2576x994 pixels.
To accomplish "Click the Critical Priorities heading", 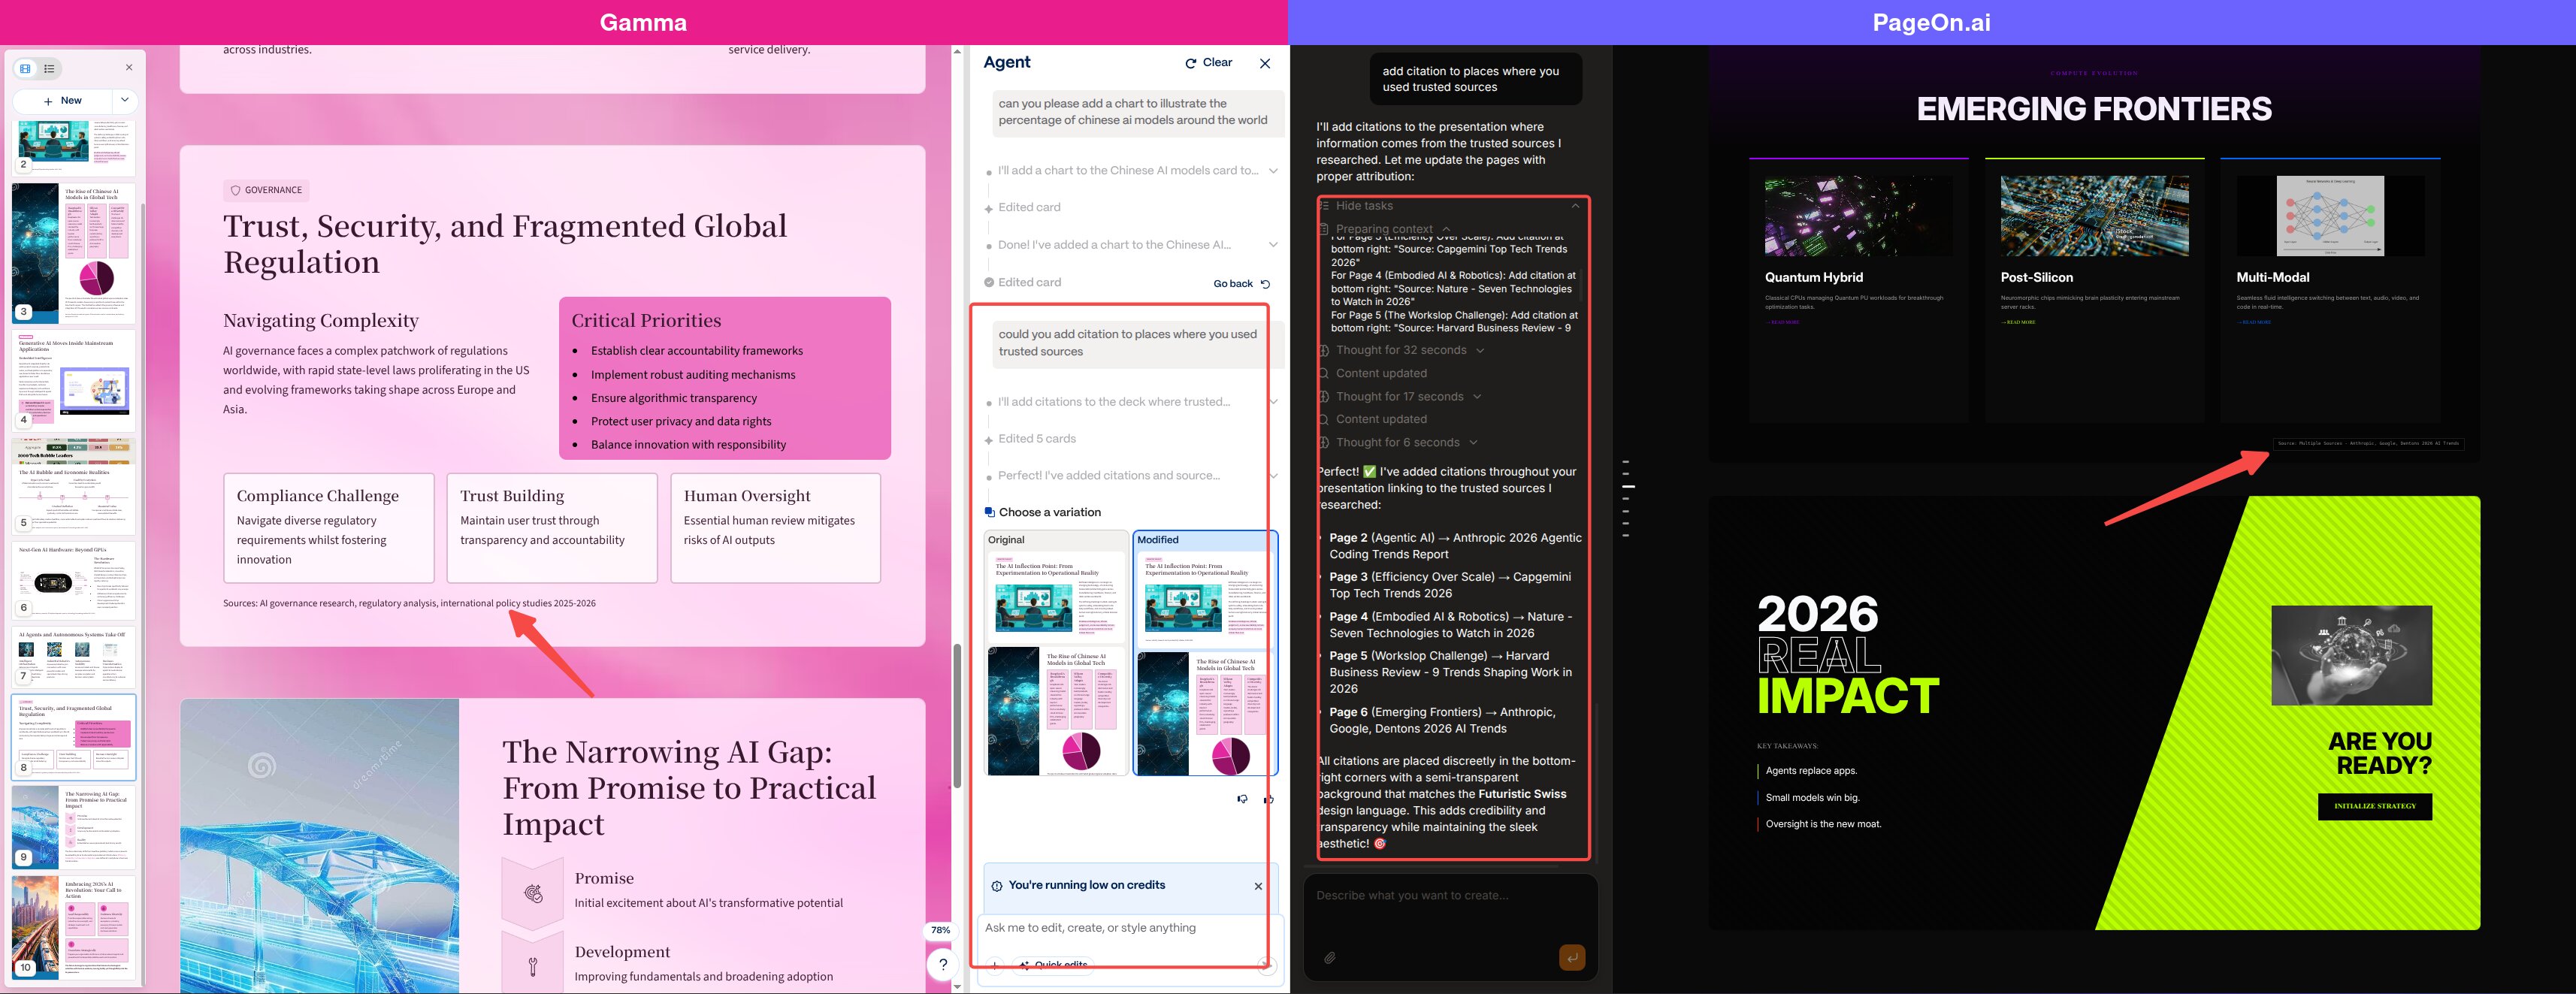I will click(646, 320).
